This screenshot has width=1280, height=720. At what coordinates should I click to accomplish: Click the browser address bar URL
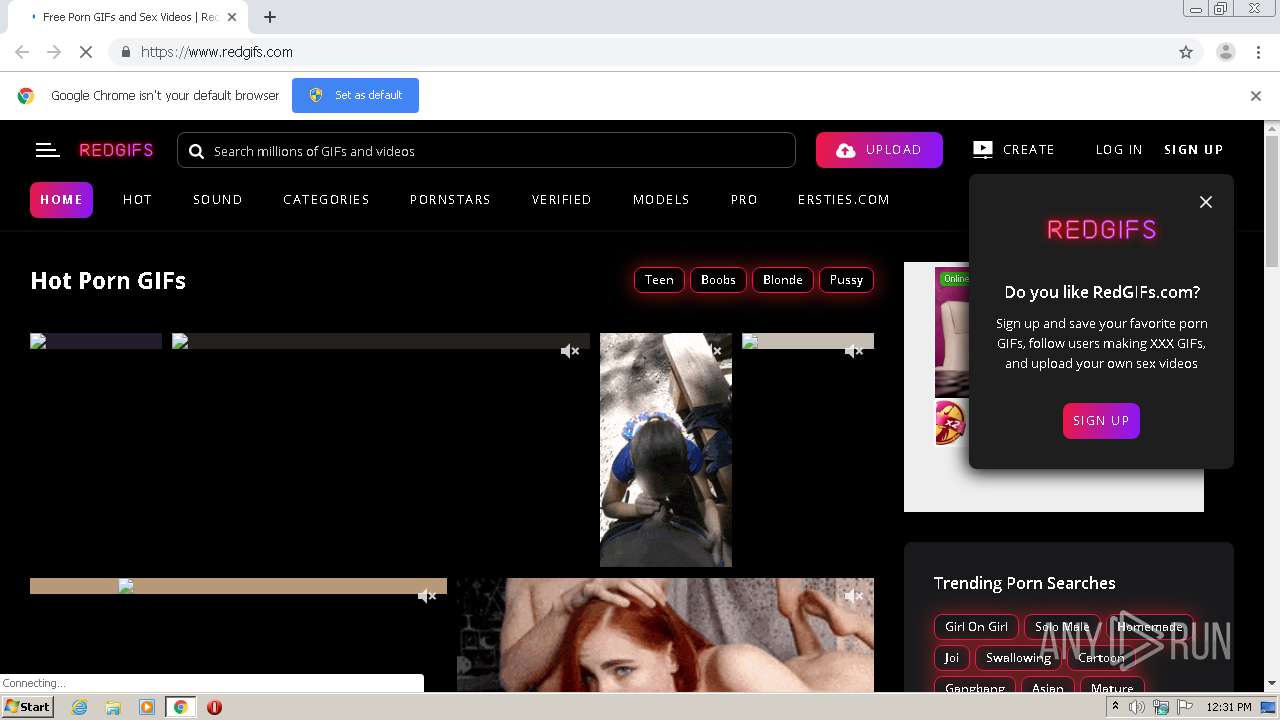[x=217, y=52]
